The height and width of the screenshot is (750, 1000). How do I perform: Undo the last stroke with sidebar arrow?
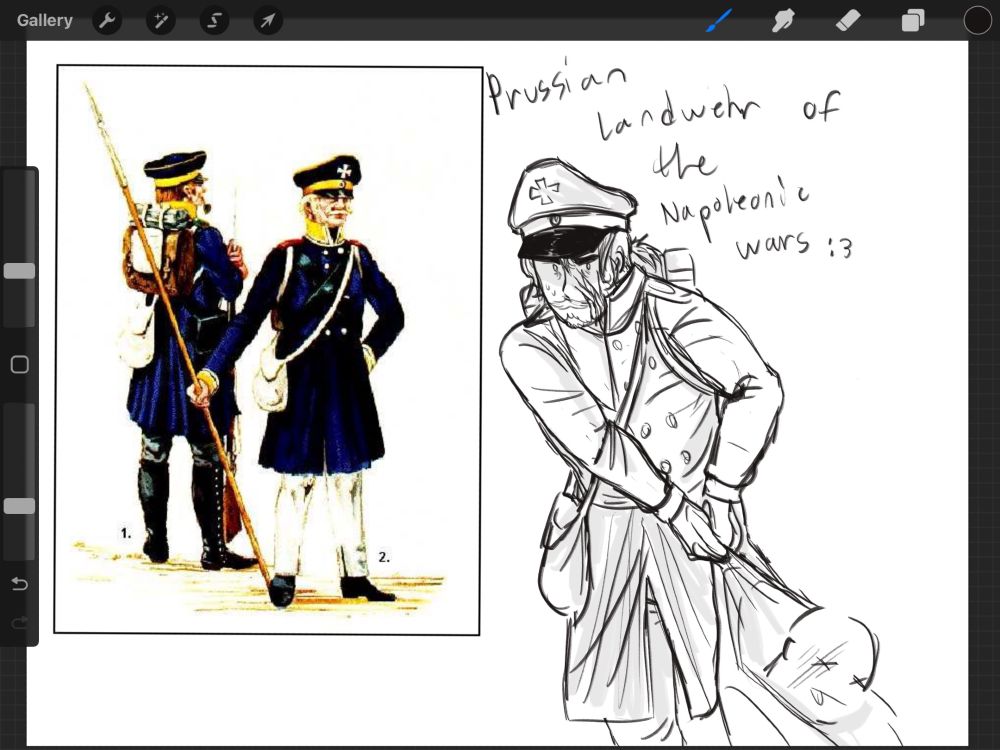(20, 584)
